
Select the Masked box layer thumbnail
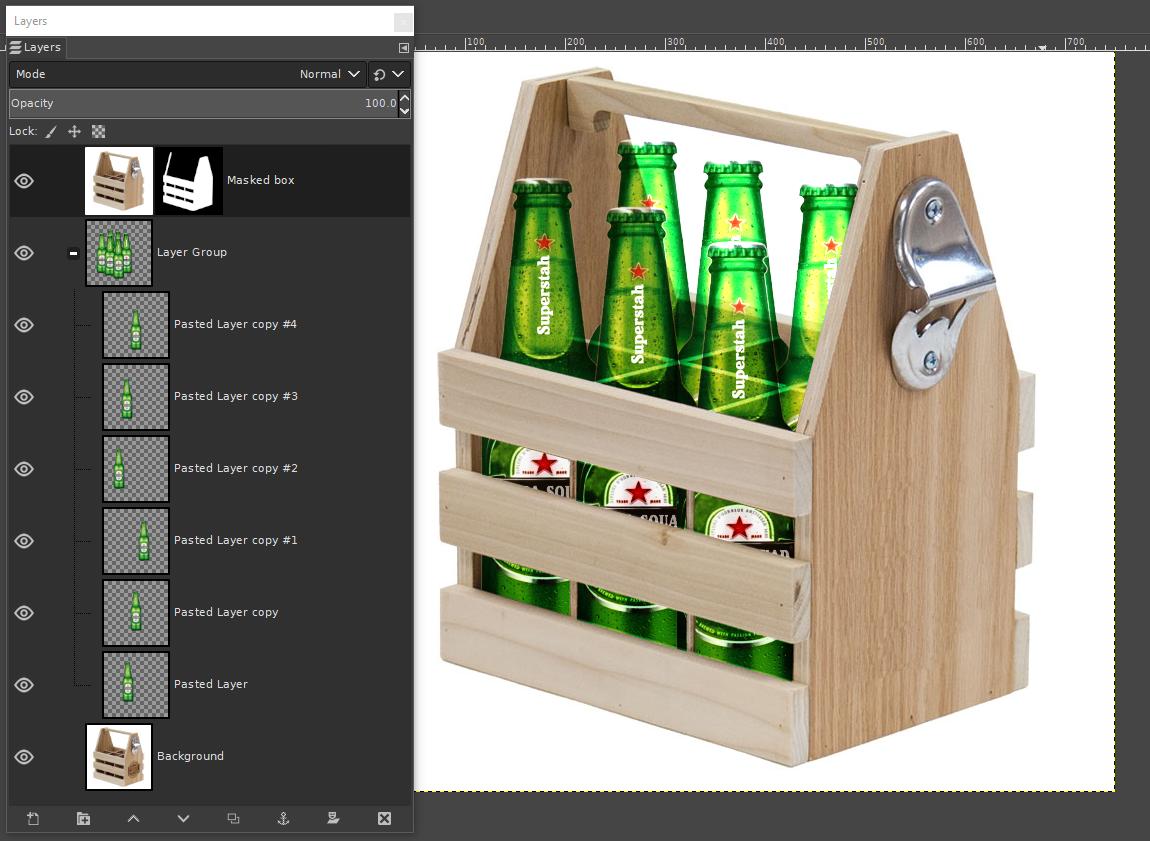pyautogui.click(x=119, y=180)
